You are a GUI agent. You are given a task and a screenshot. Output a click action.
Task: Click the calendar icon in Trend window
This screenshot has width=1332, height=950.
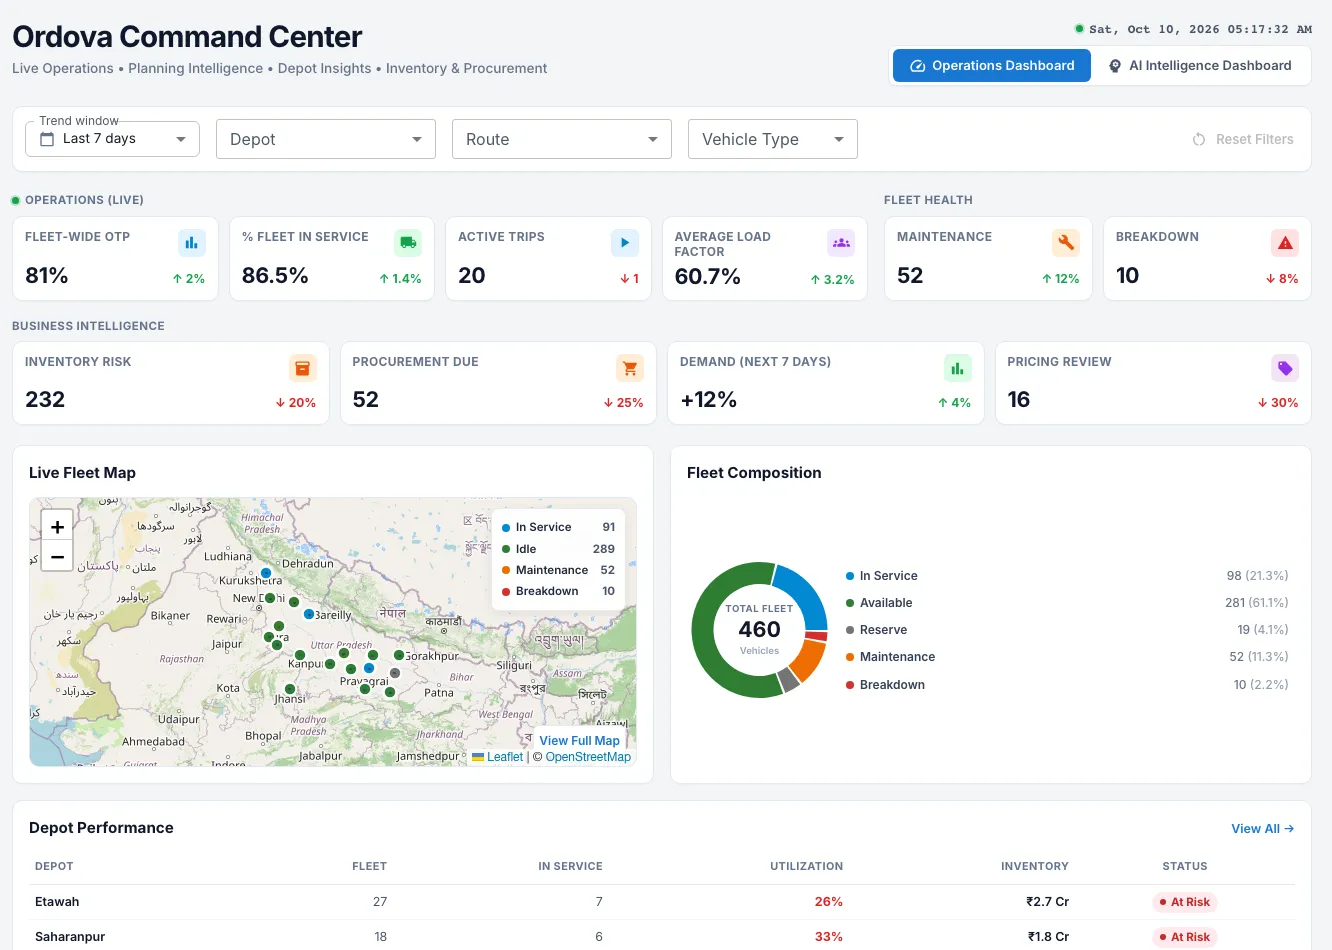[x=47, y=139]
